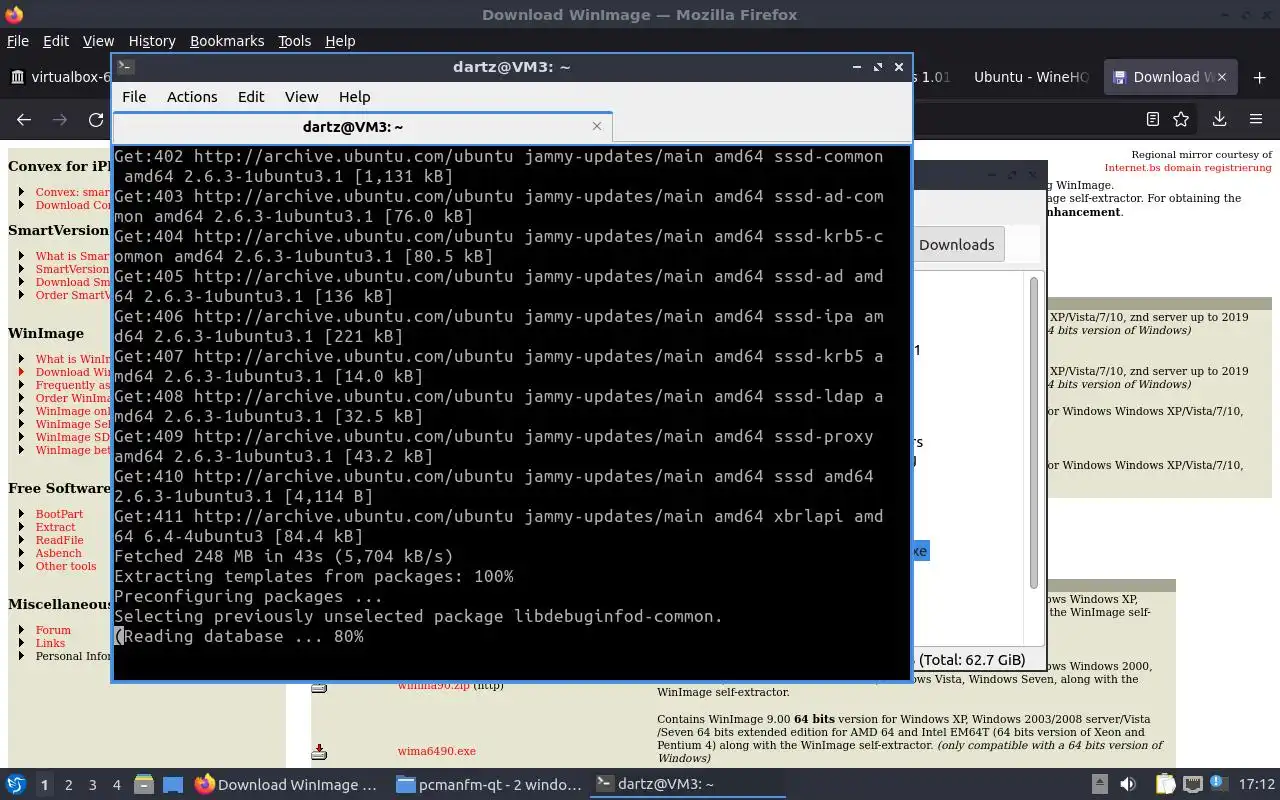
Task: Click the Downloads button in file dialog
Action: click(956, 245)
